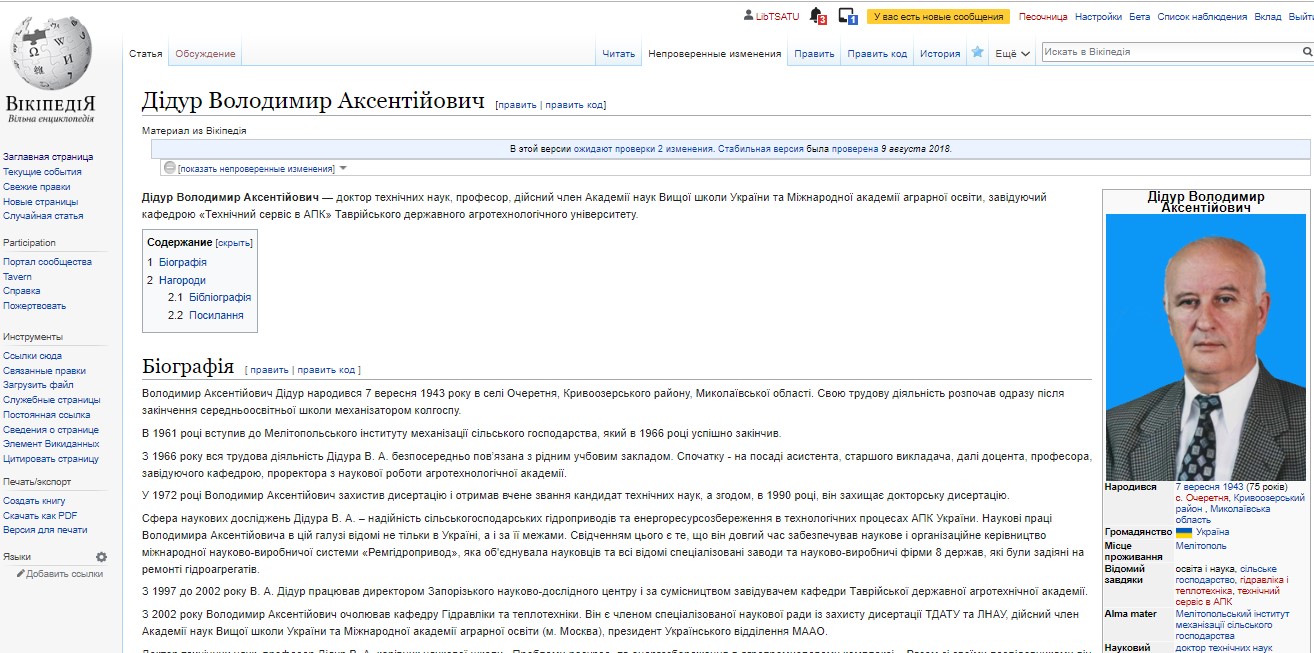Open Свежие правки sidebar link
The image size is (1314, 653).
click(x=36, y=187)
